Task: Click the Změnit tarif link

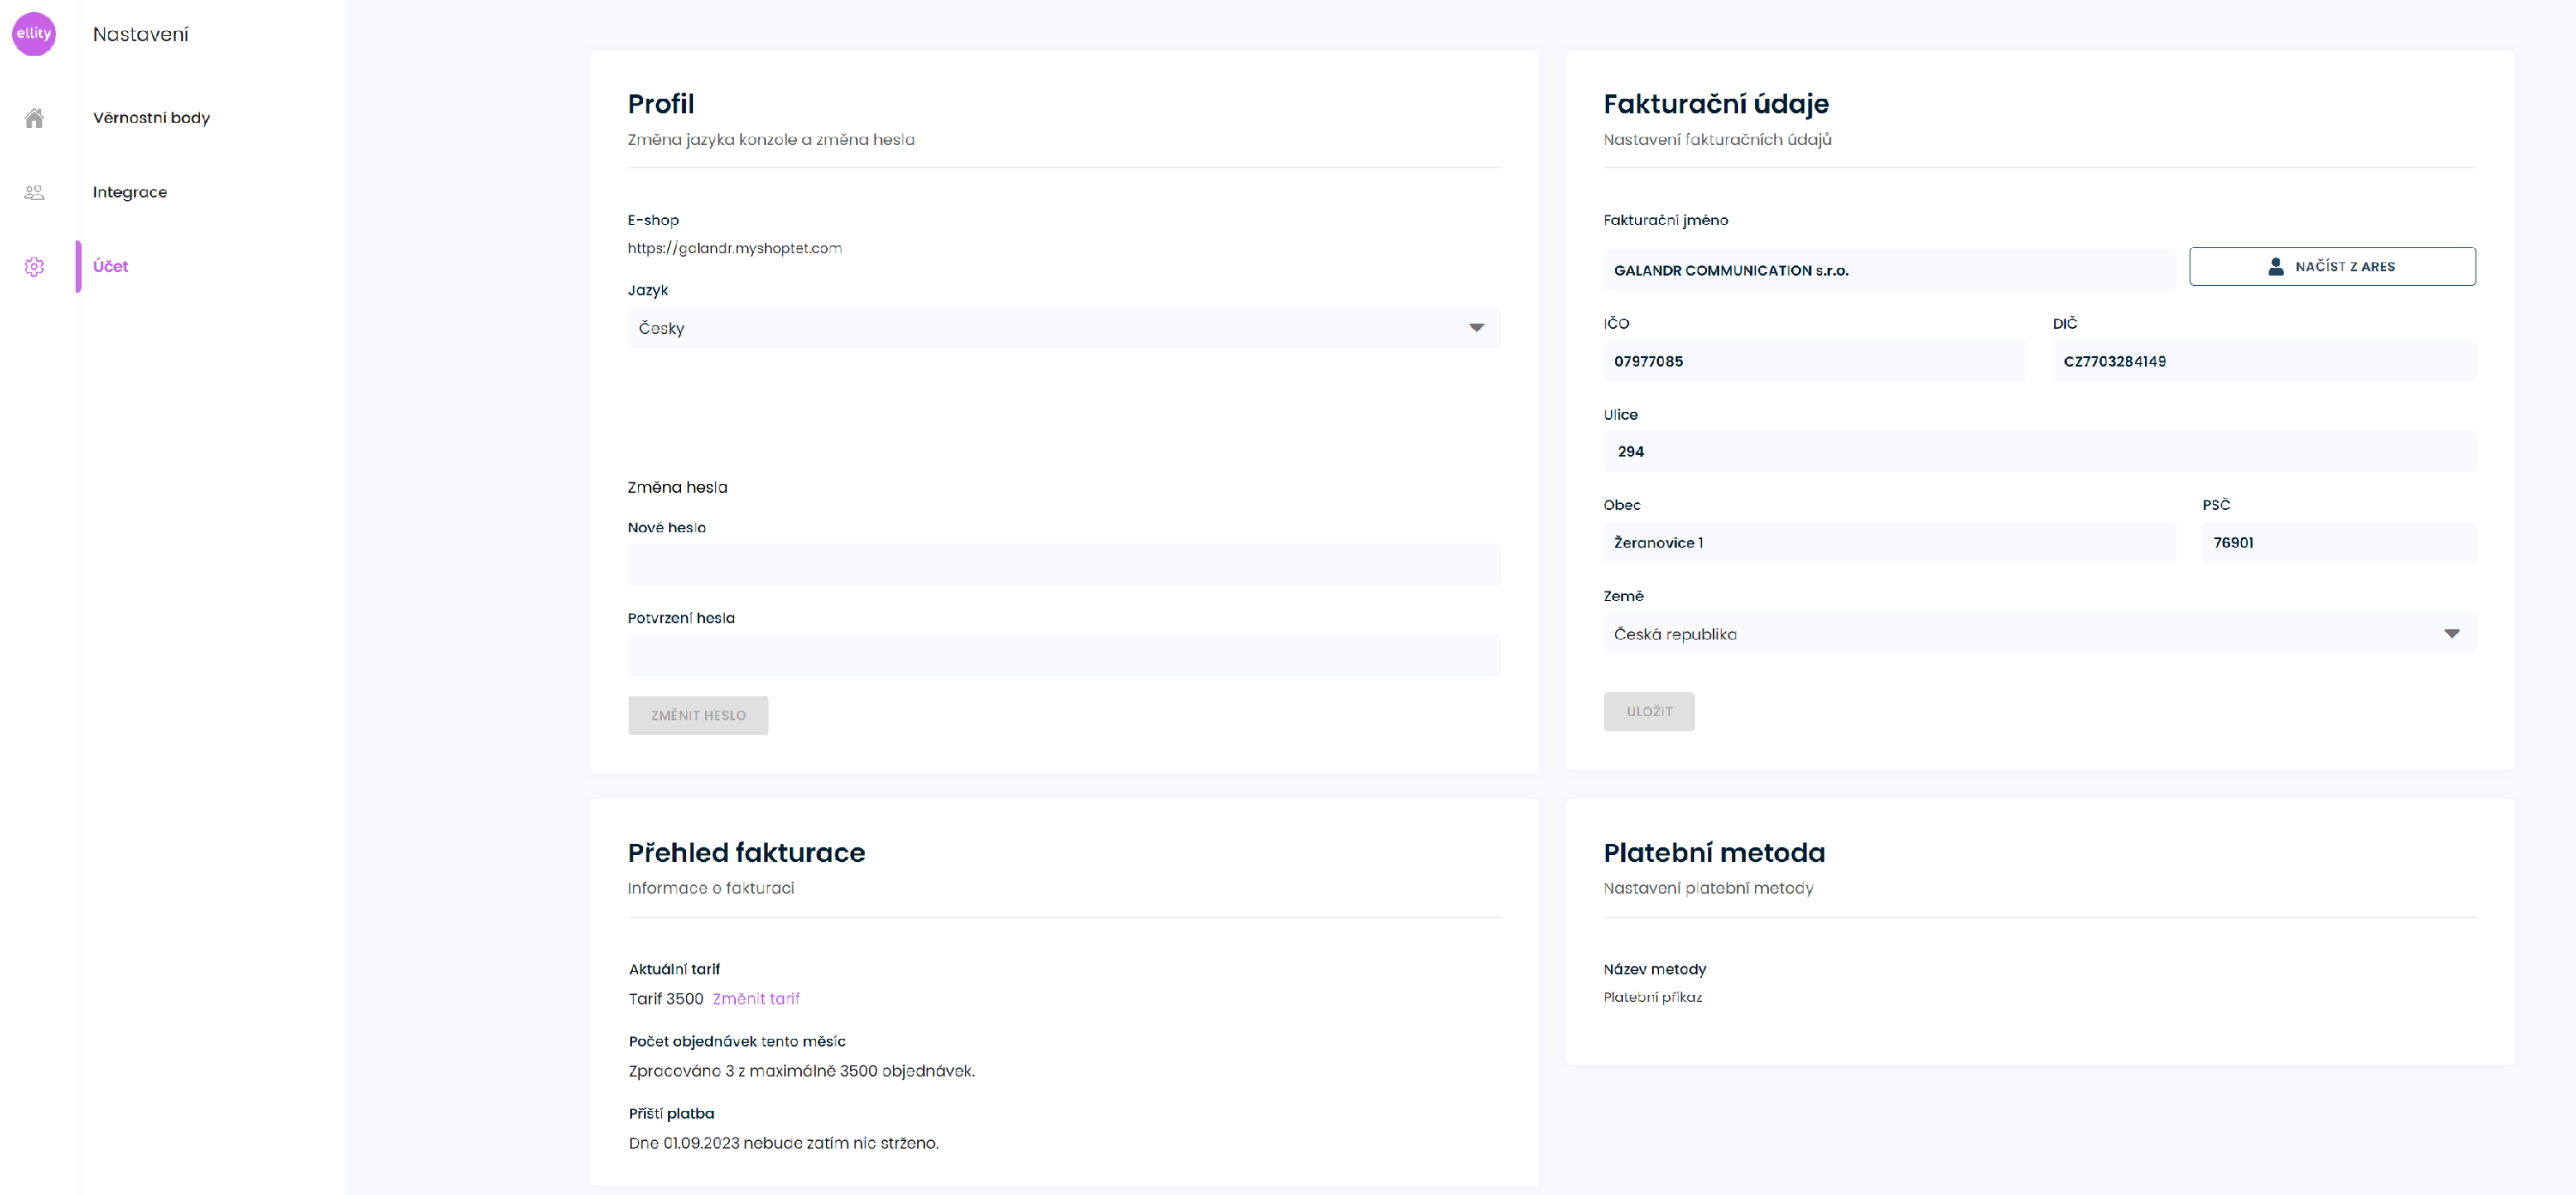Action: (756, 998)
